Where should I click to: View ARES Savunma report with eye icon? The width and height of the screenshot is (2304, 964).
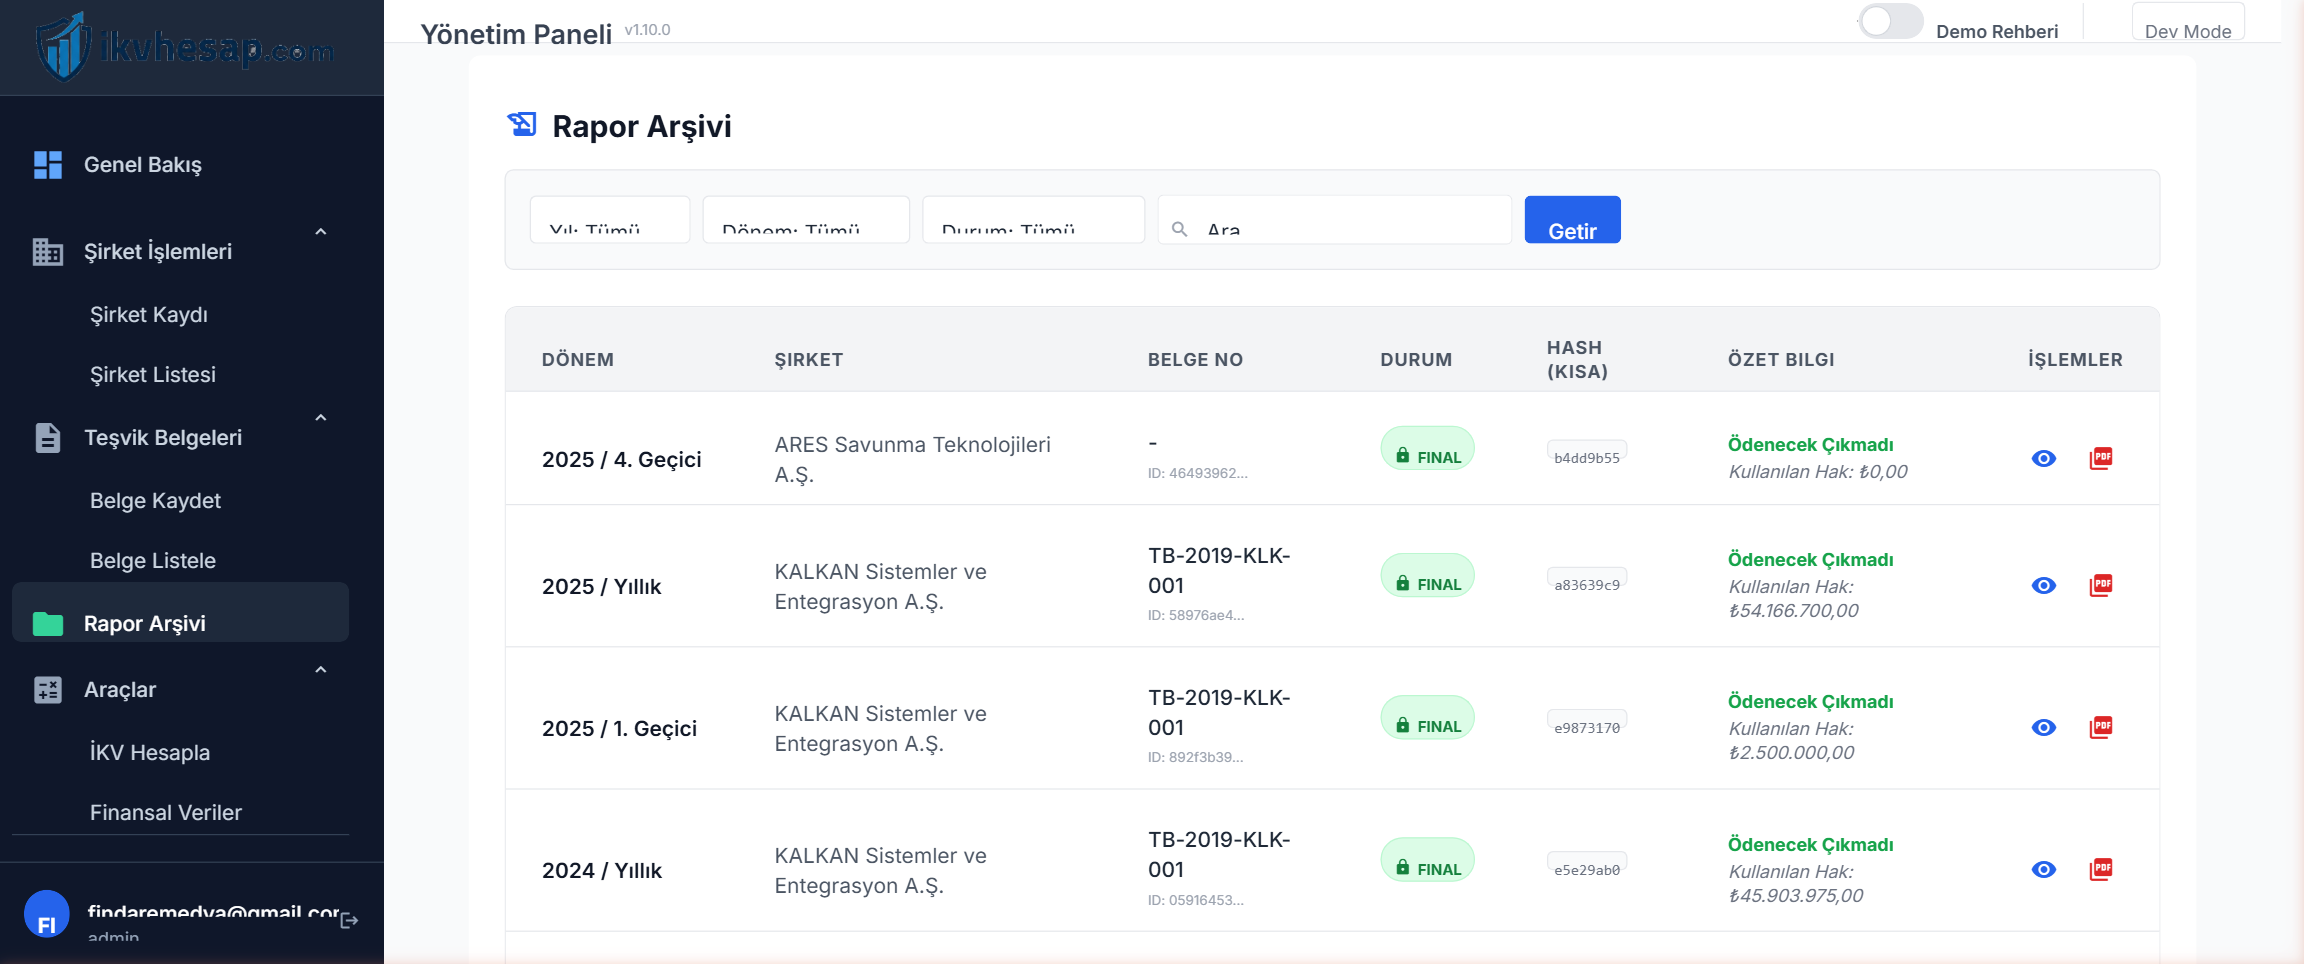click(2044, 458)
